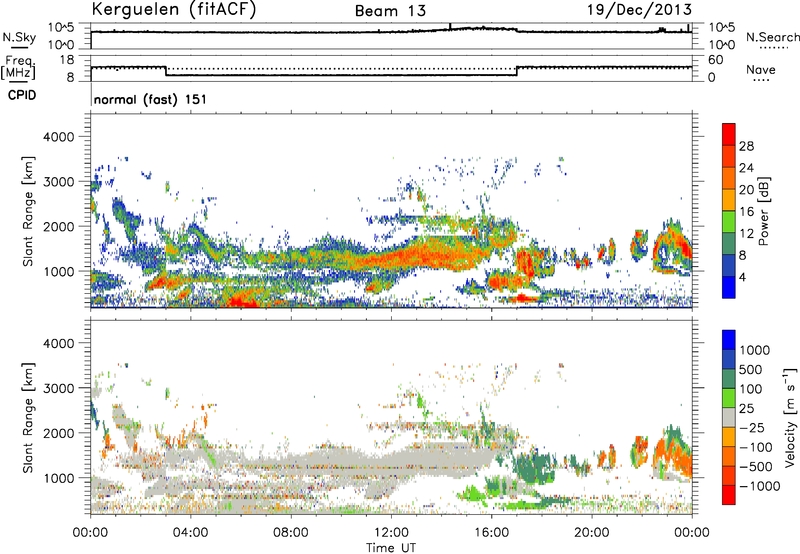The height and width of the screenshot is (554, 800).
Task: Click the gray segment of the Velocity colorbar
Action: click(x=729, y=417)
